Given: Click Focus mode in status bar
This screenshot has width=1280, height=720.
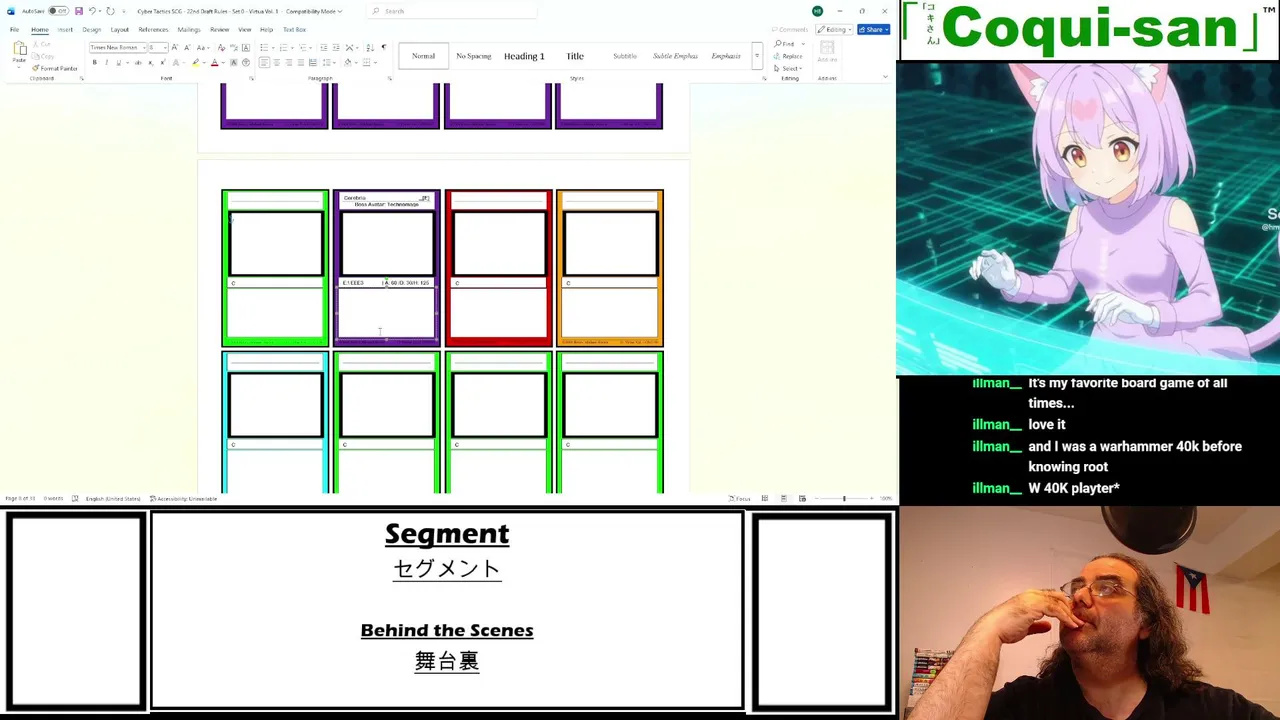Looking at the screenshot, I should point(740,498).
